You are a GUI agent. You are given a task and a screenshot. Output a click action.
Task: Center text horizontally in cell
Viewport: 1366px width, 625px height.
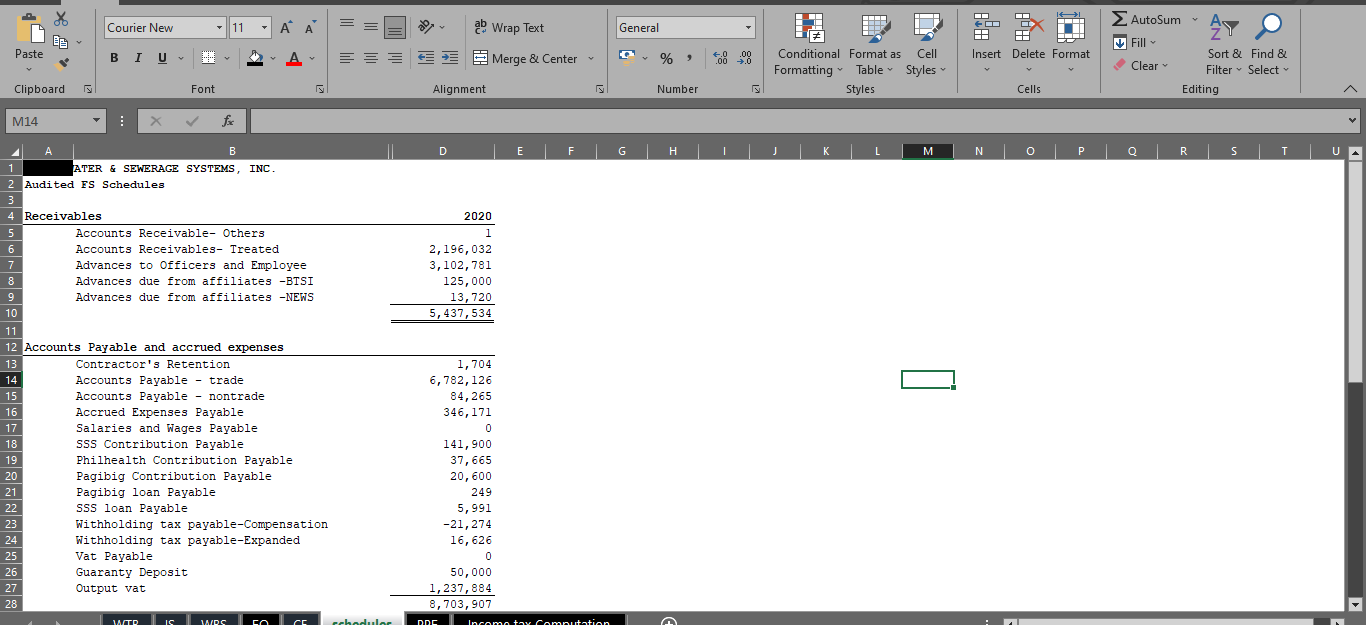(x=373, y=59)
